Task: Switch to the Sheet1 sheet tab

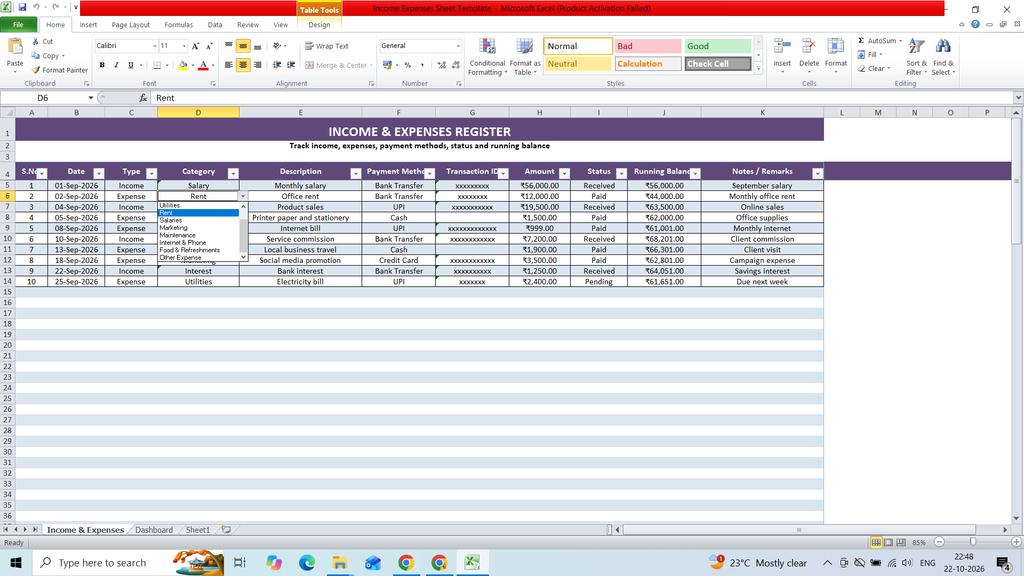Action: click(197, 530)
